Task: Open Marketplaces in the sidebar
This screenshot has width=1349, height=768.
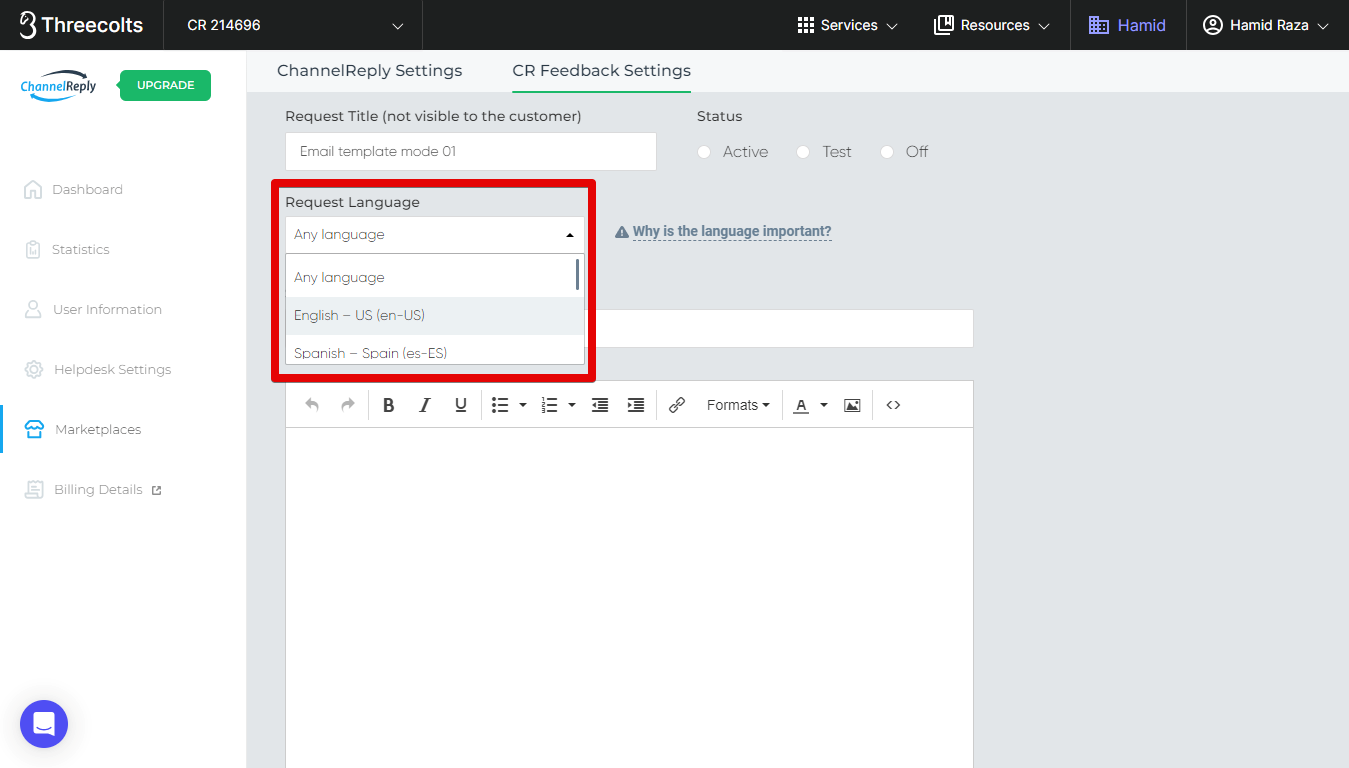Action: coord(98,430)
